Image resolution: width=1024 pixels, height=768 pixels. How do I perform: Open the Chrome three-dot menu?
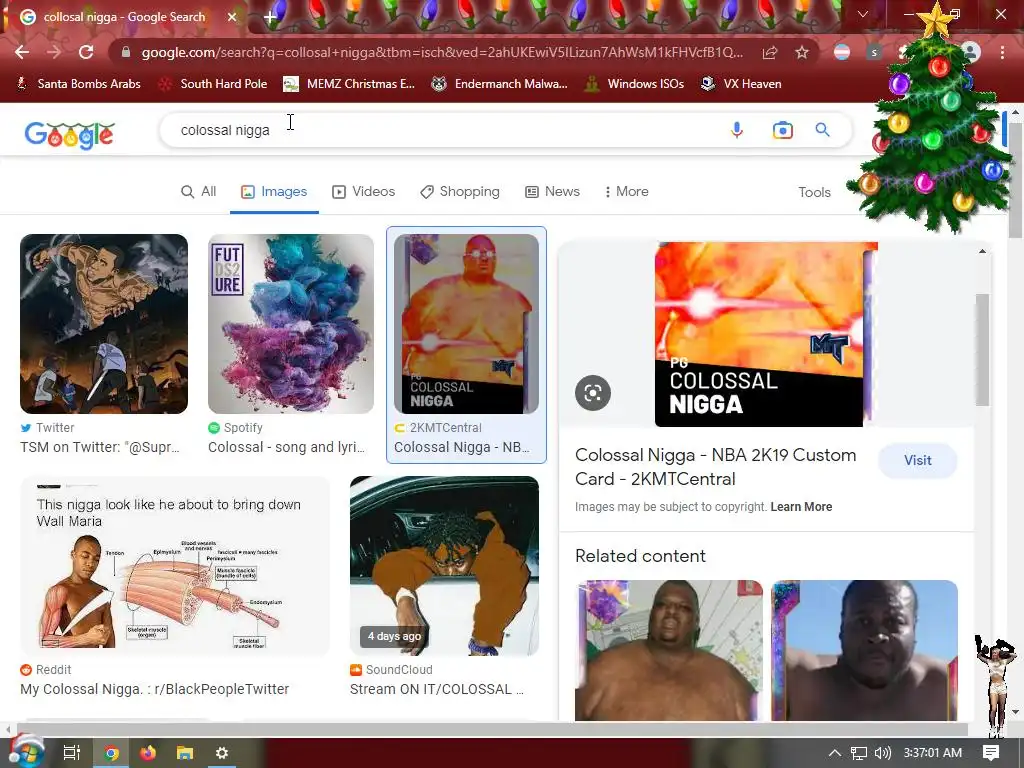(x=1002, y=52)
